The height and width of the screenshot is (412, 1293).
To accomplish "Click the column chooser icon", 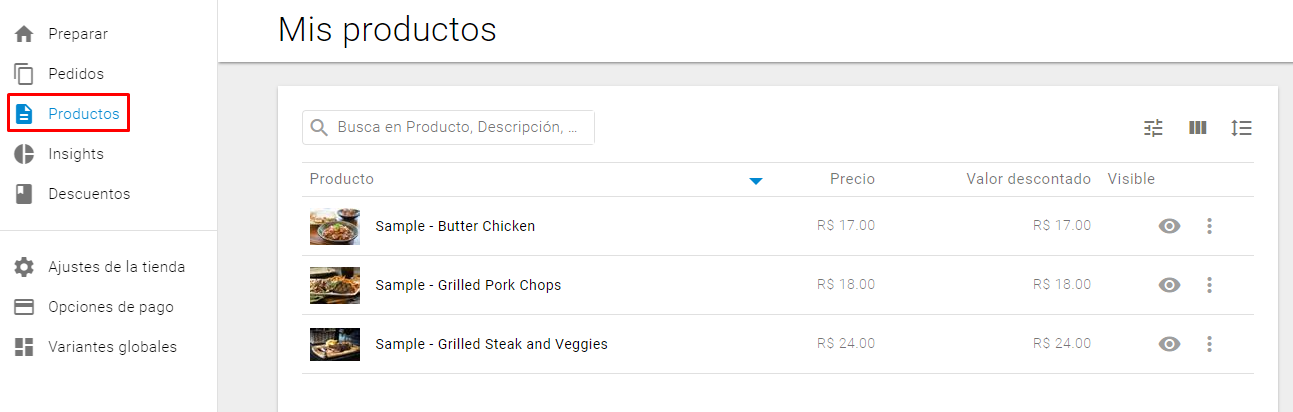I will 1198,128.
